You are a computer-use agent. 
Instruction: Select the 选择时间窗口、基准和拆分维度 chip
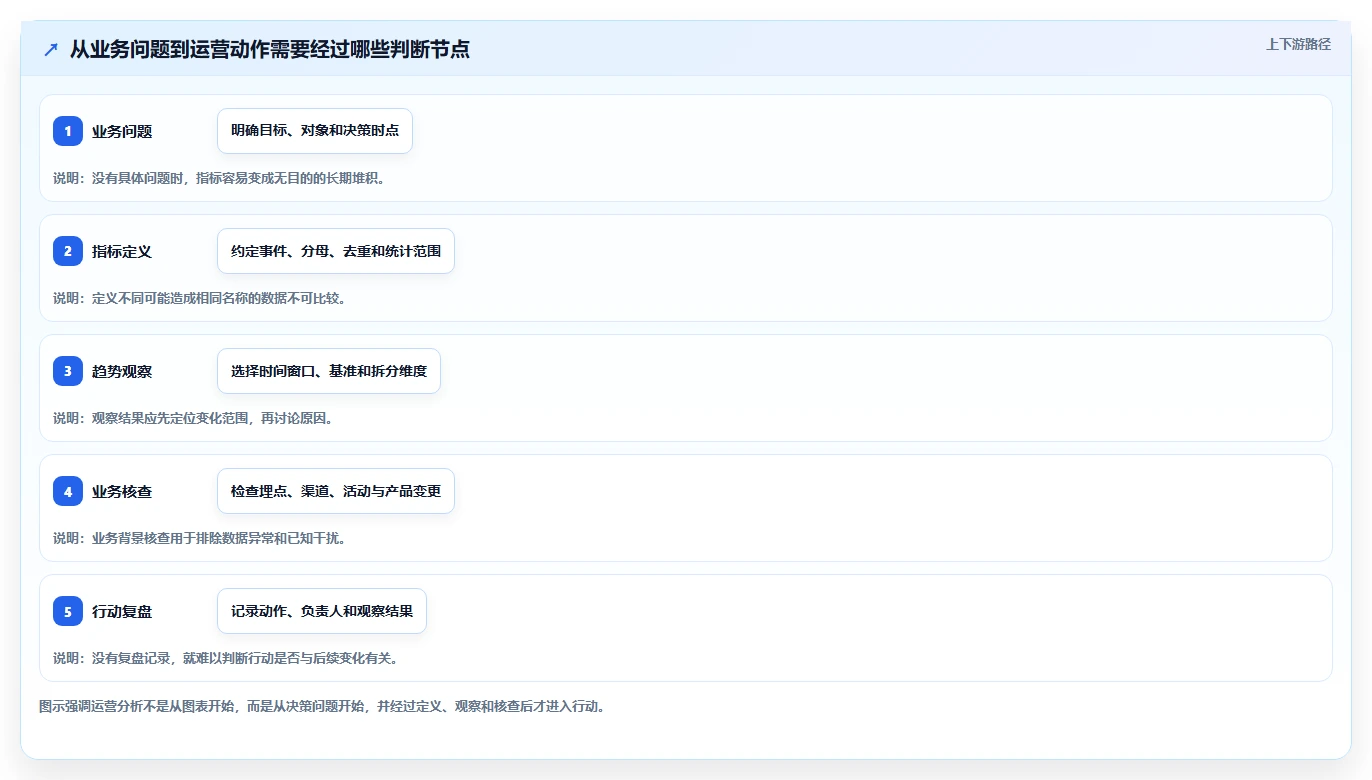click(x=329, y=371)
